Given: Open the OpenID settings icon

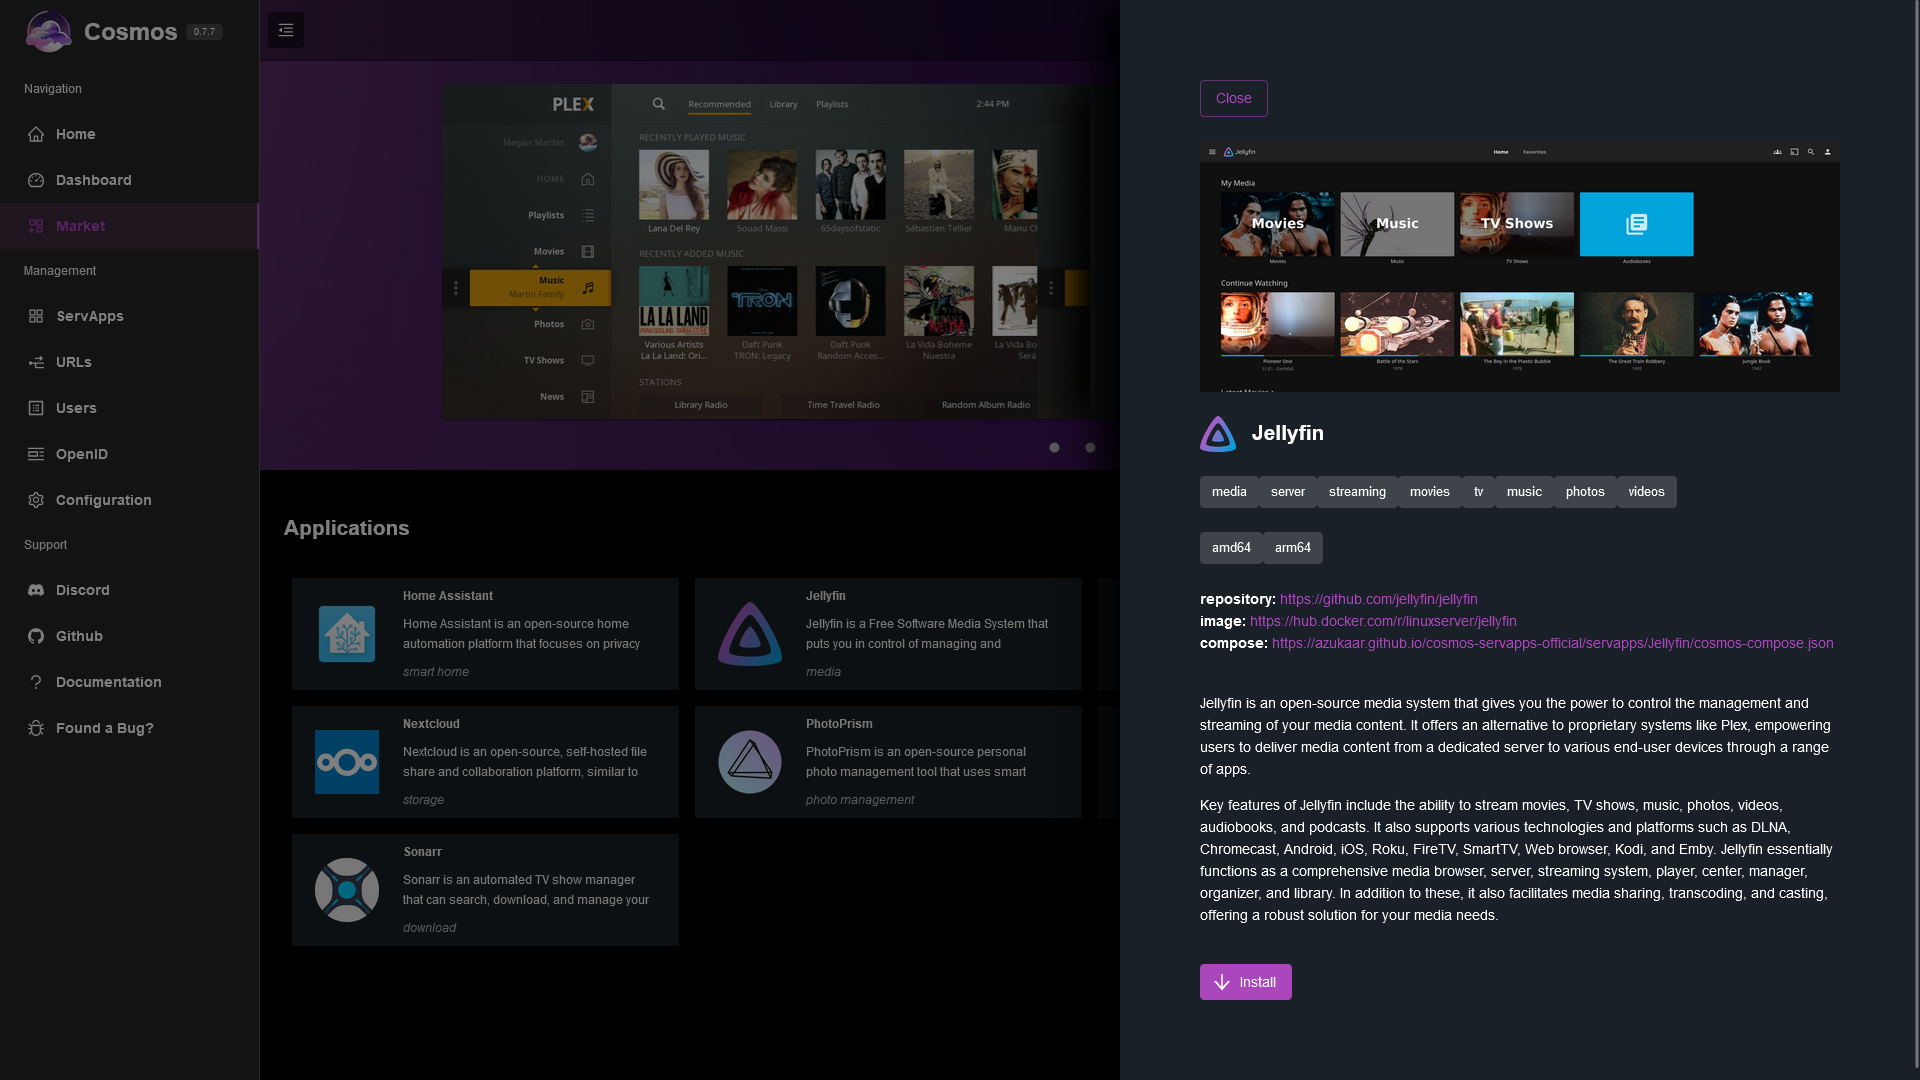Looking at the screenshot, I should point(36,454).
